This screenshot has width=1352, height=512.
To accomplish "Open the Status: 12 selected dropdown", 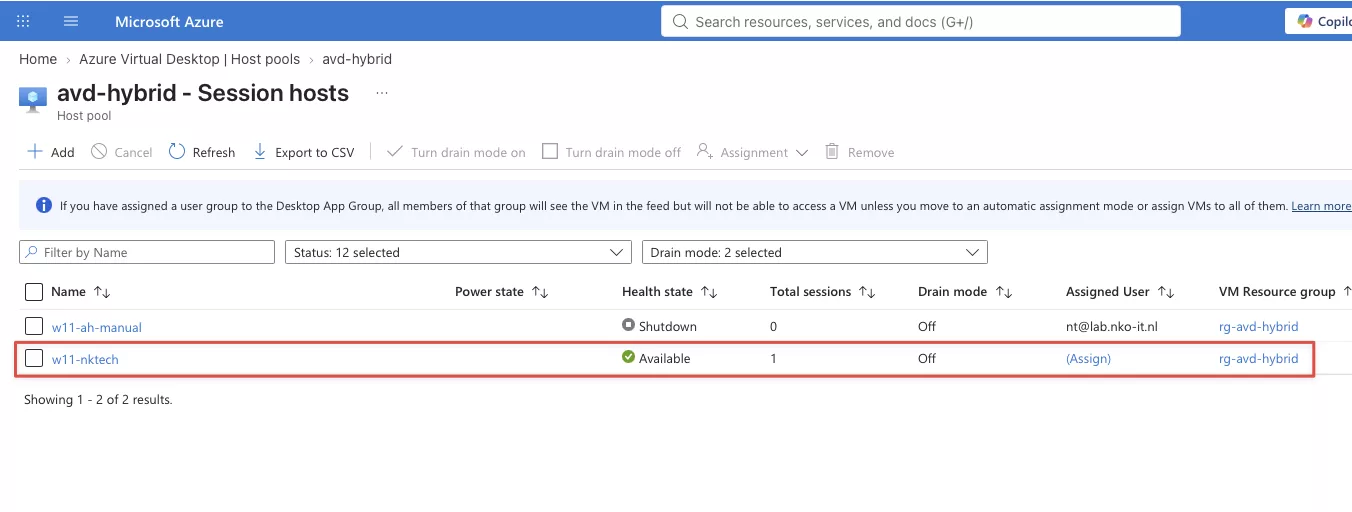I will tap(458, 252).
